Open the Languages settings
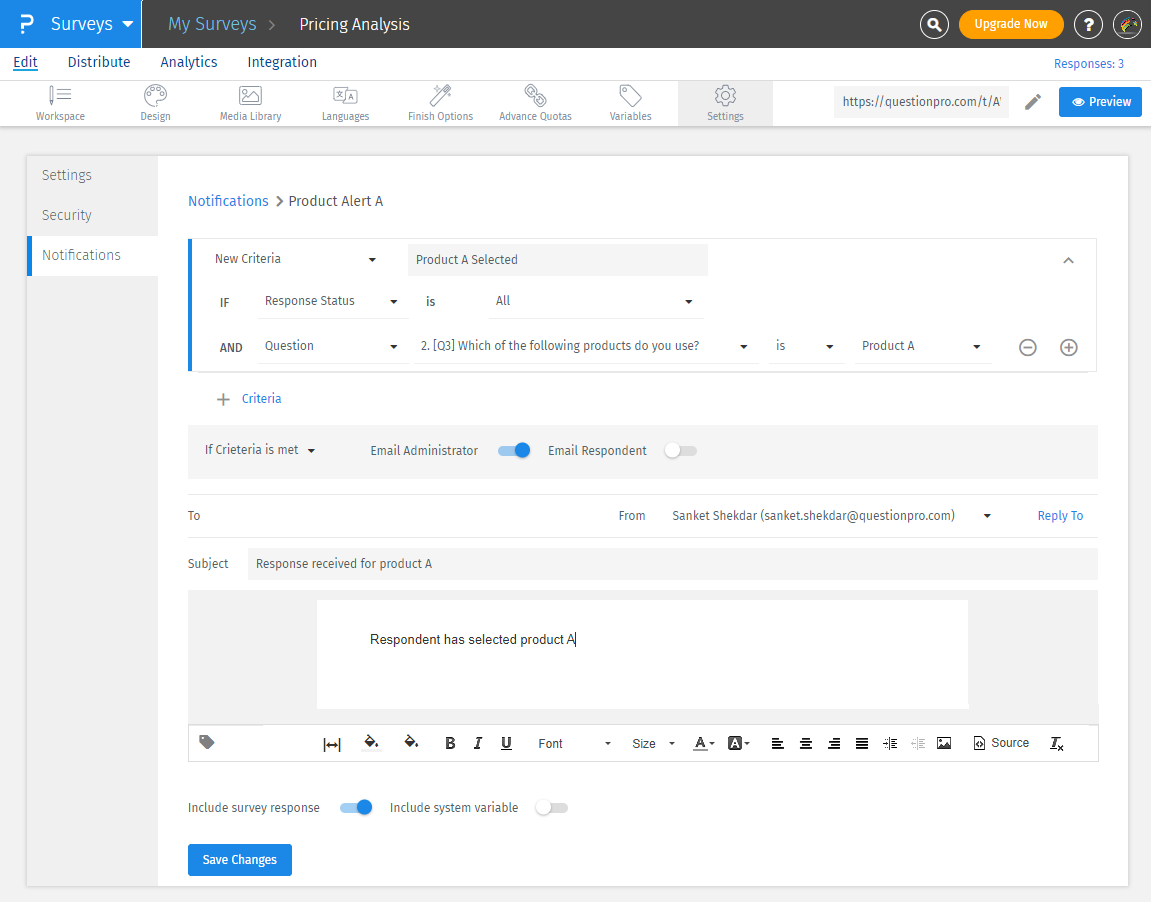Viewport: 1151px width, 902px height. click(x=344, y=102)
